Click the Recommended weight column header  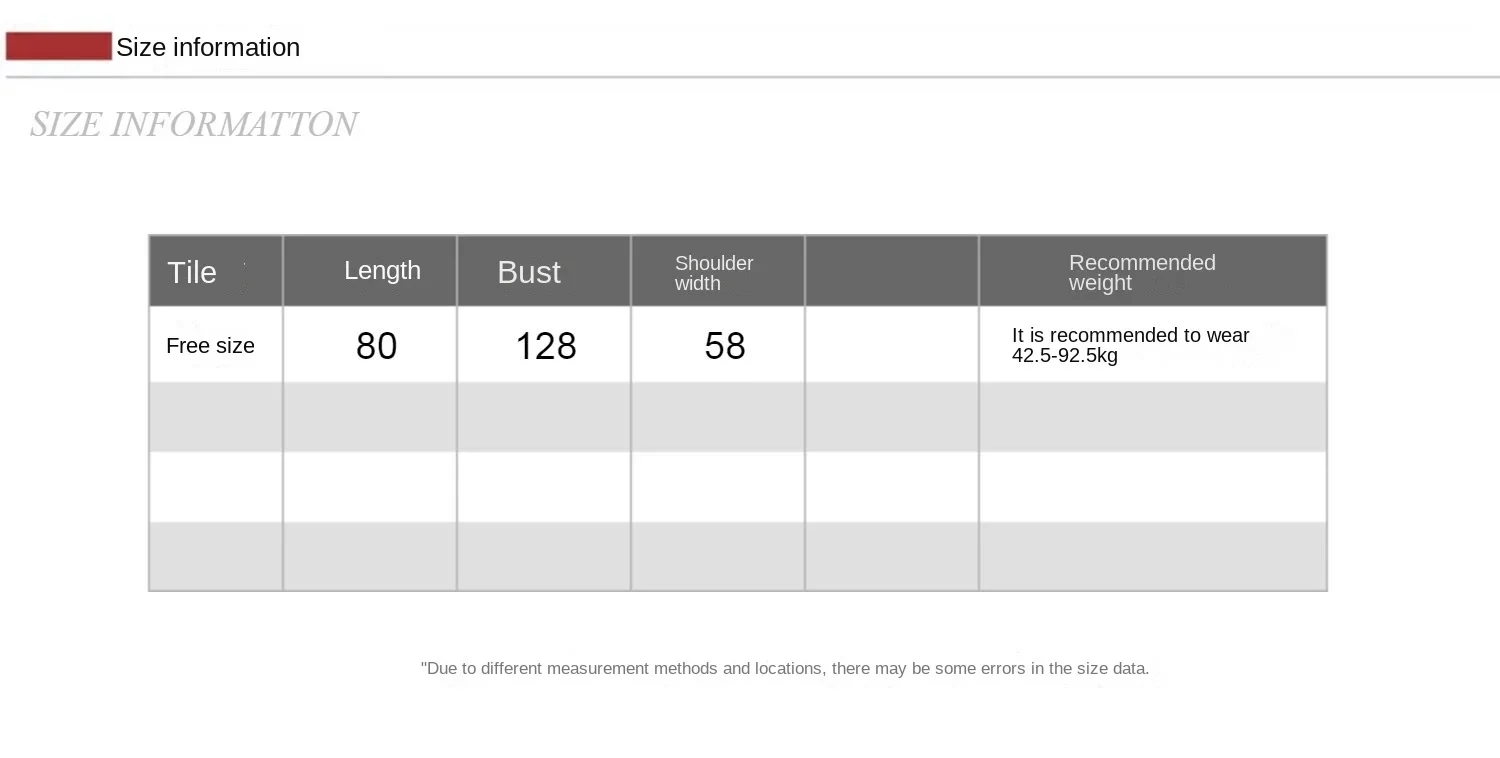click(1142, 272)
